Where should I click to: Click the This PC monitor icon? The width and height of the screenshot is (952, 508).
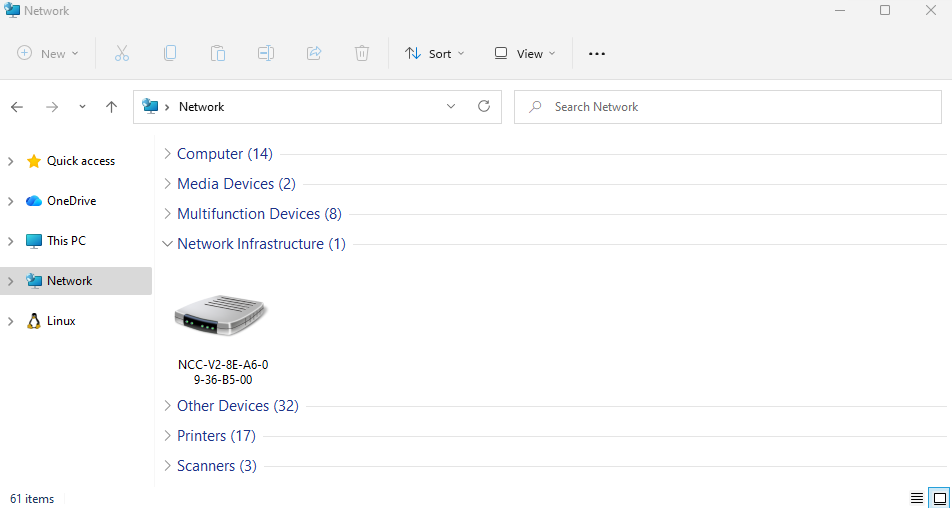[x=34, y=241]
